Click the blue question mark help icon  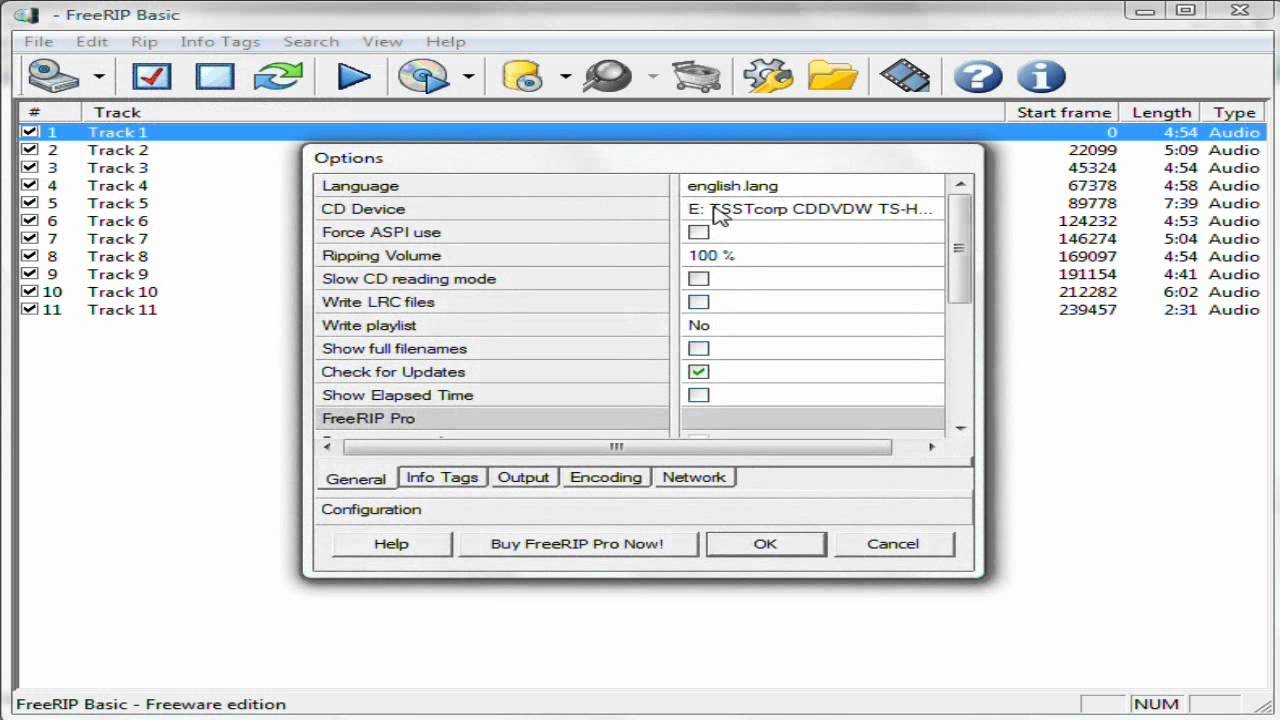click(x=977, y=77)
